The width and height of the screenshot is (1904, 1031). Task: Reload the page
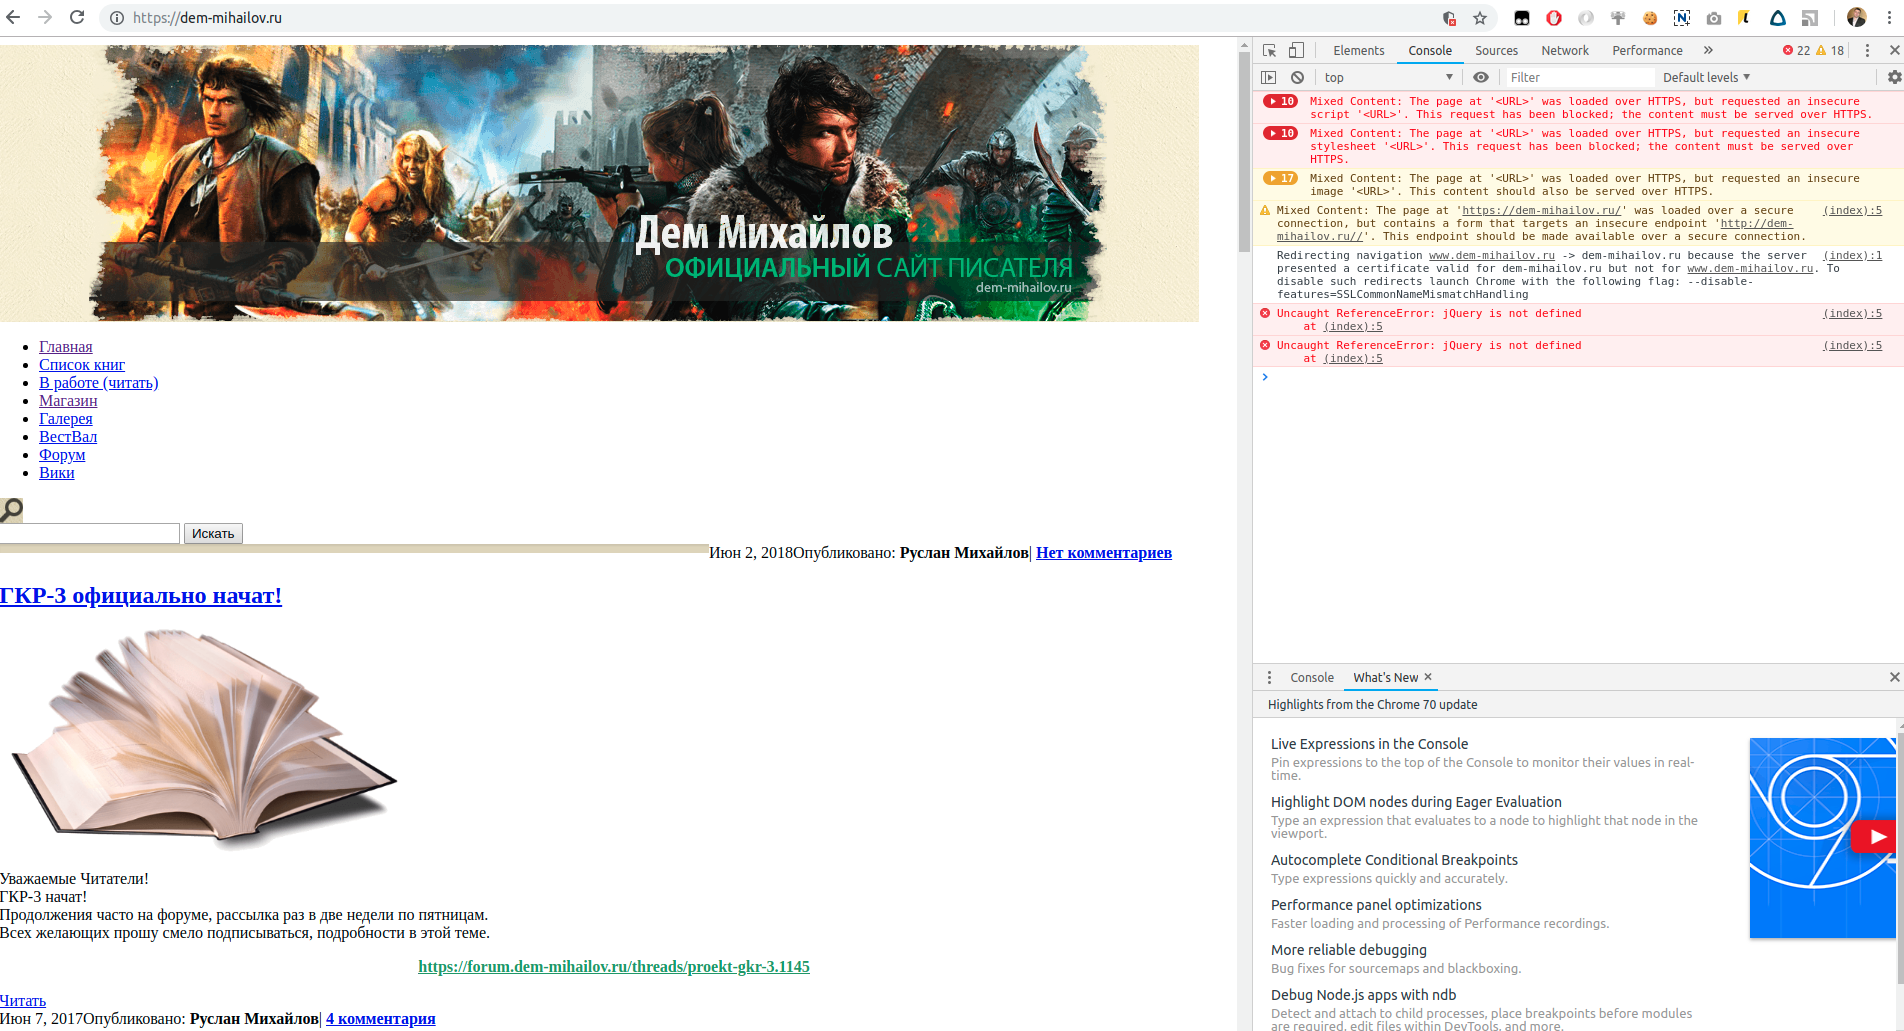[77, 17]
